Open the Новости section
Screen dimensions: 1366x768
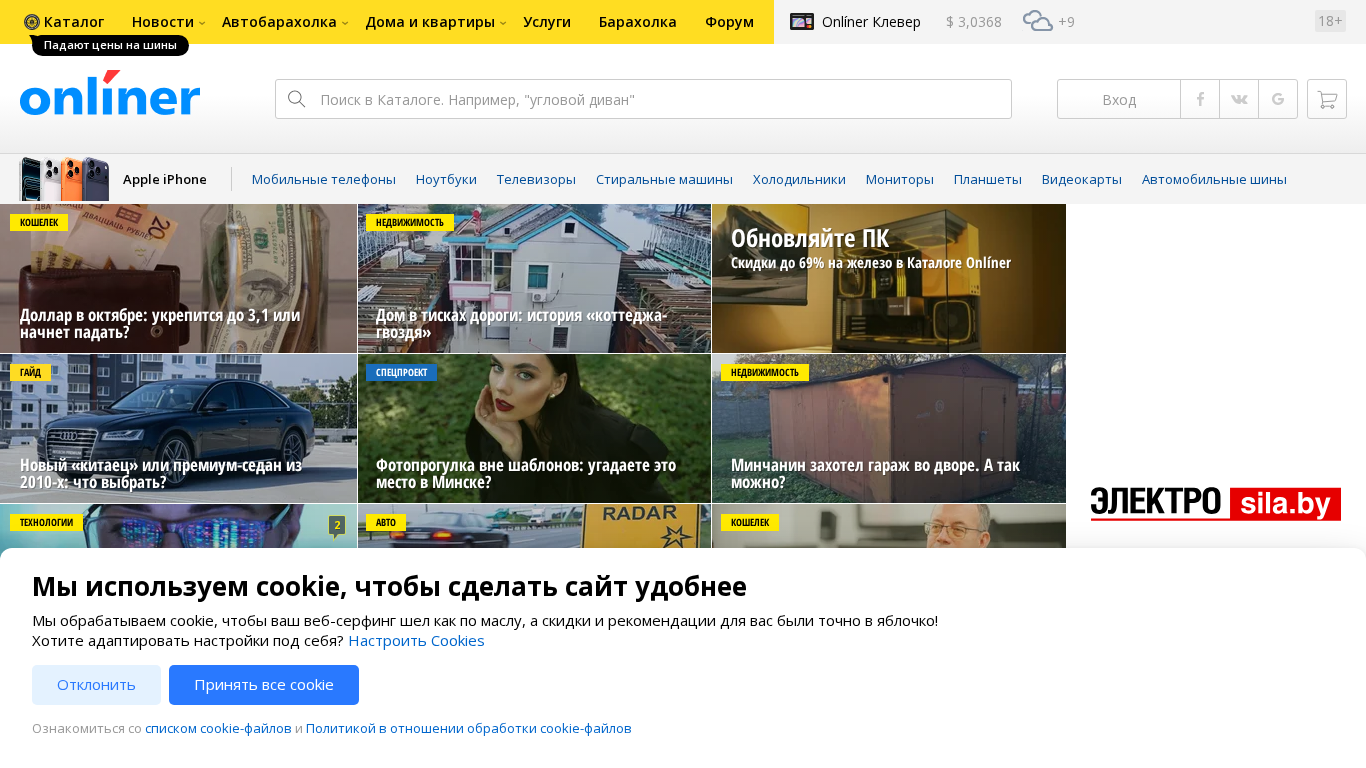coord(163,21)
